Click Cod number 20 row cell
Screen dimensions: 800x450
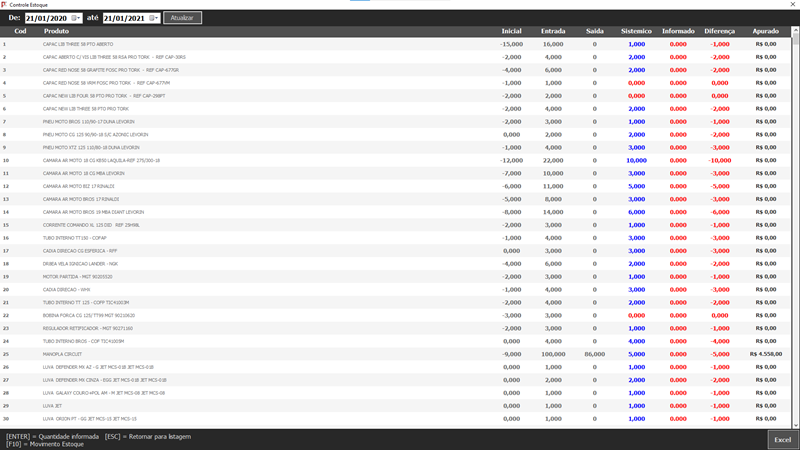point(6,290)
